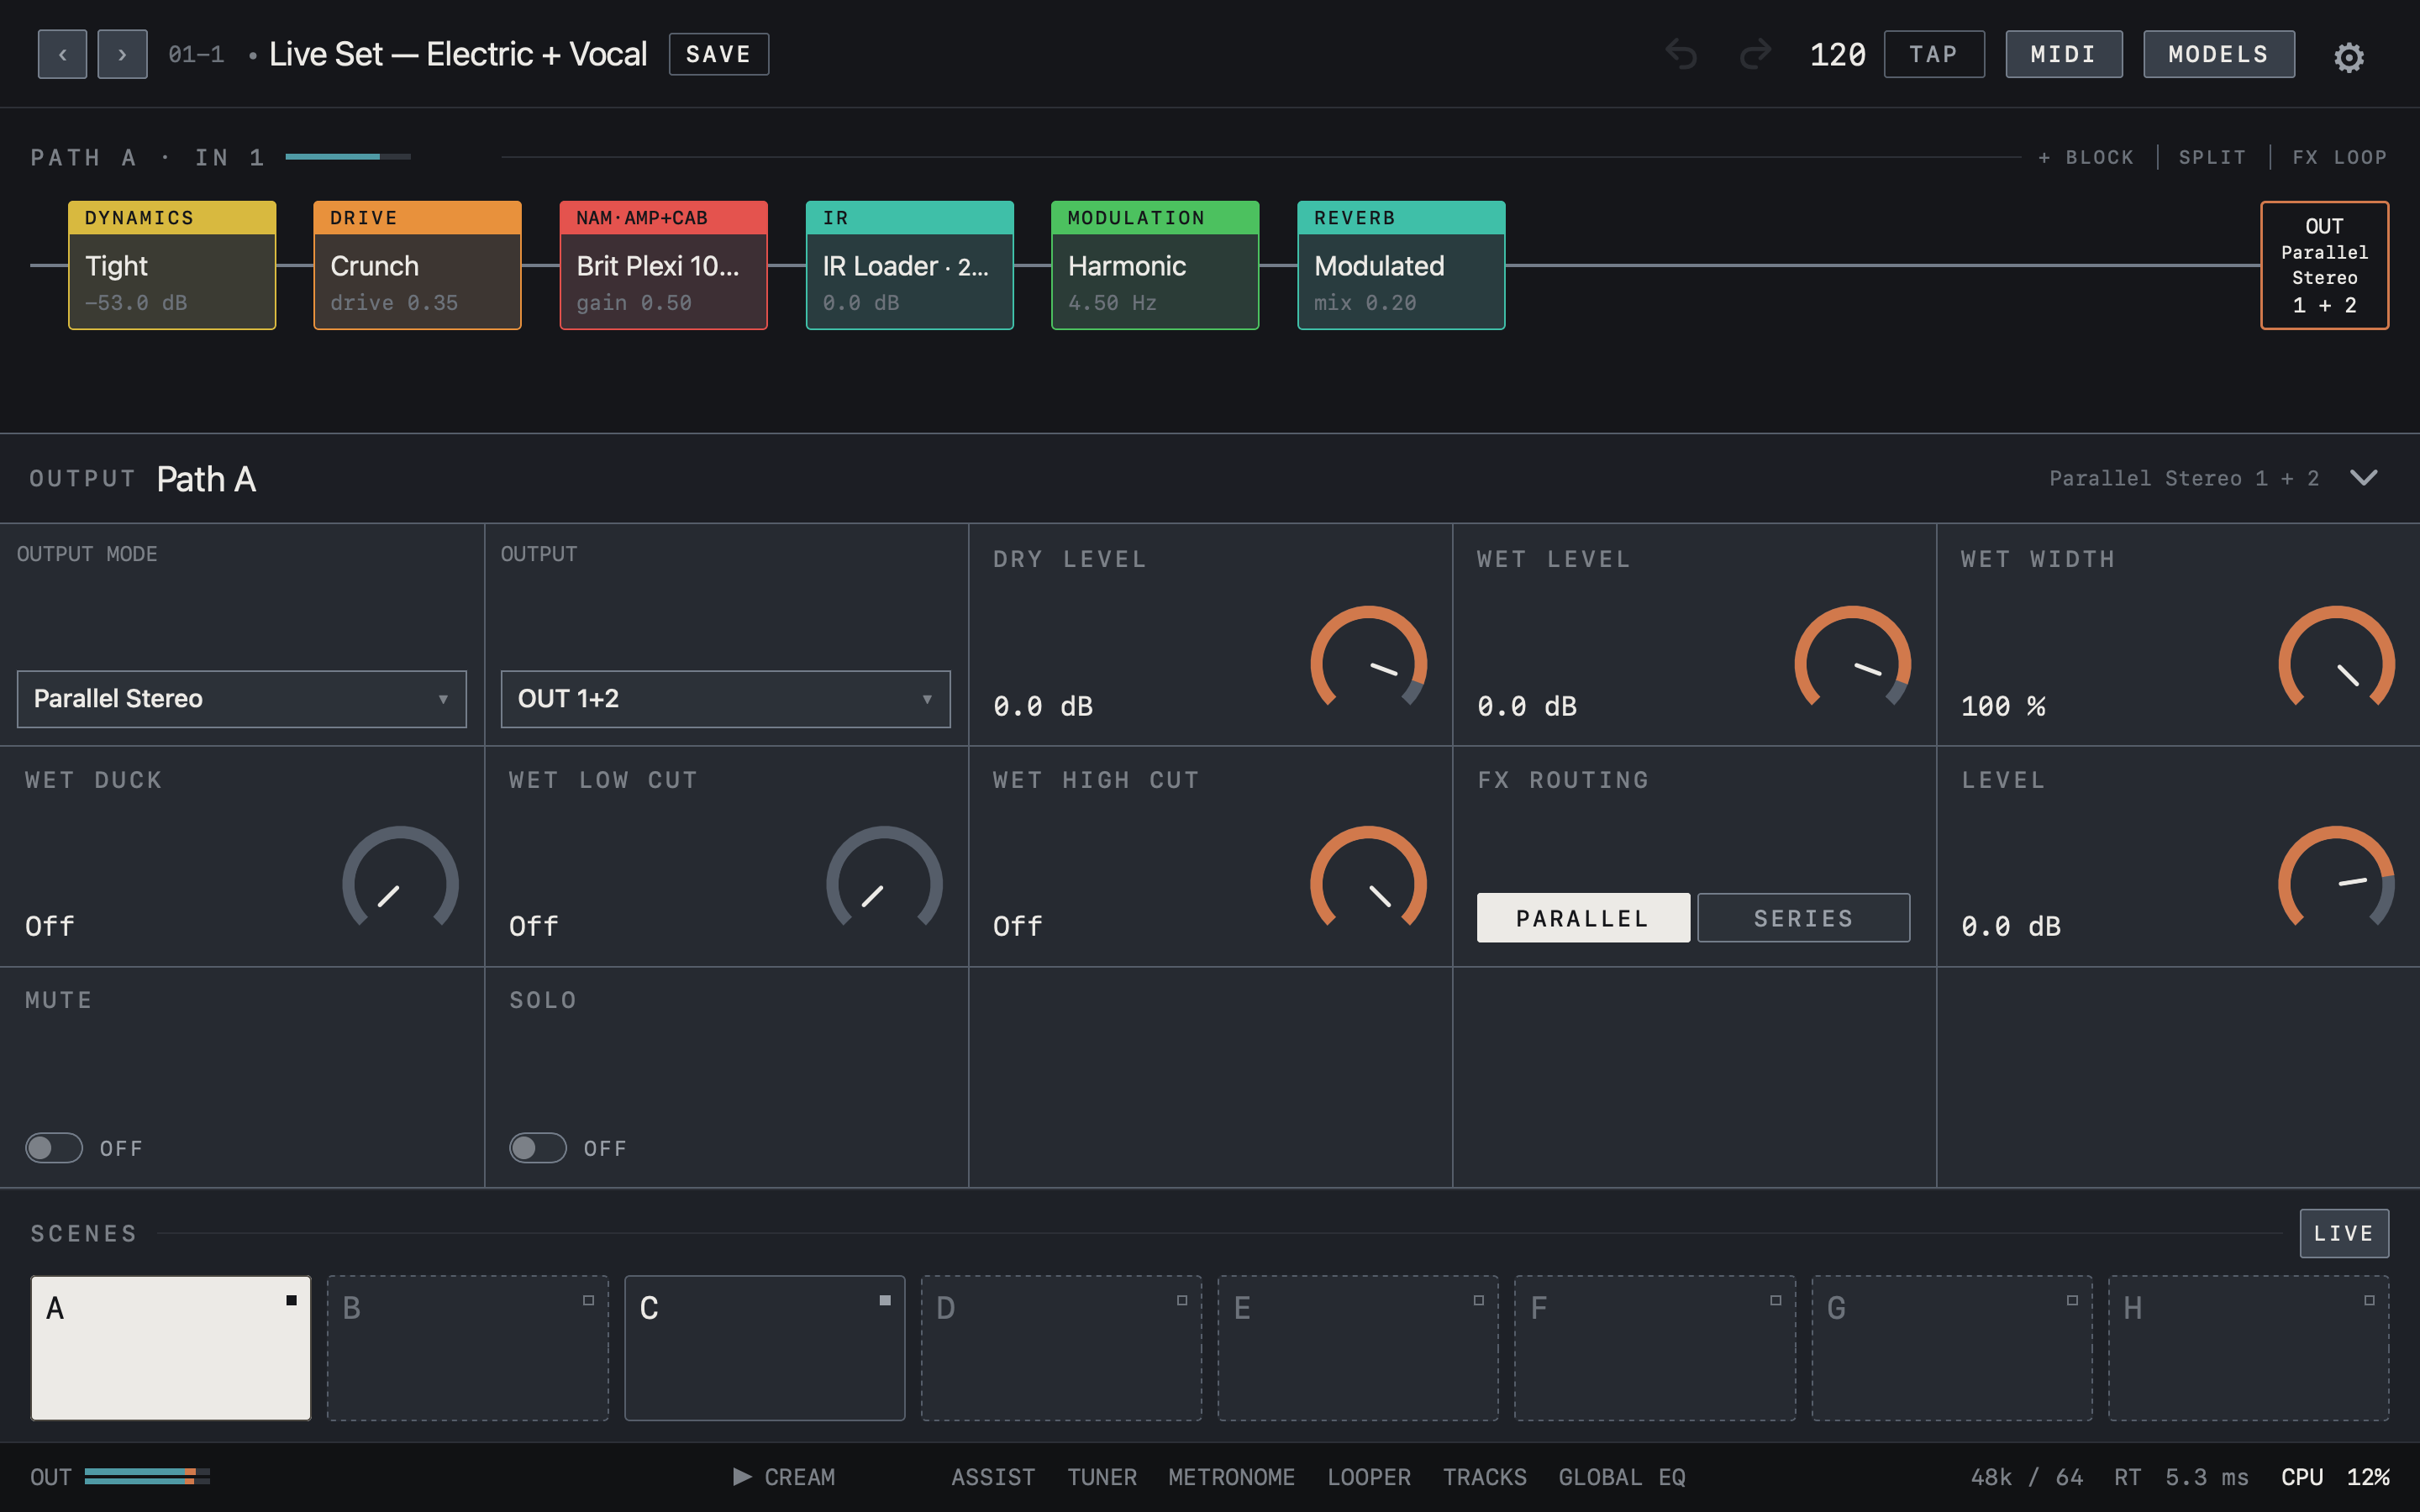Image resolution: width=2420 pixels, height=1512 pixels.
Task: Click scene B marker square
Action: click(588, 1300)
